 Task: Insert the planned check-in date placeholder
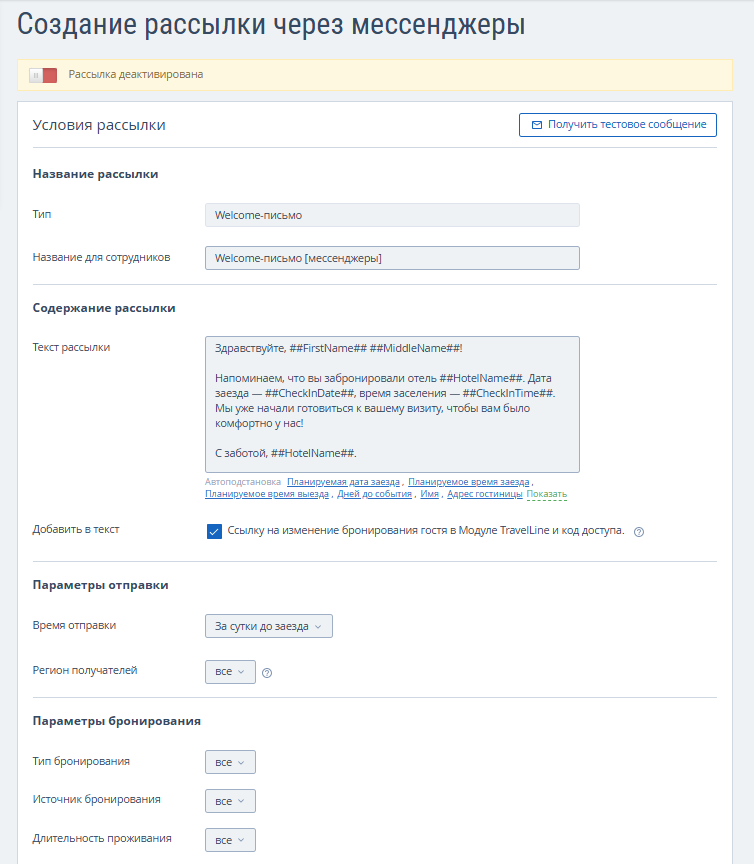(x=343, y=482)
